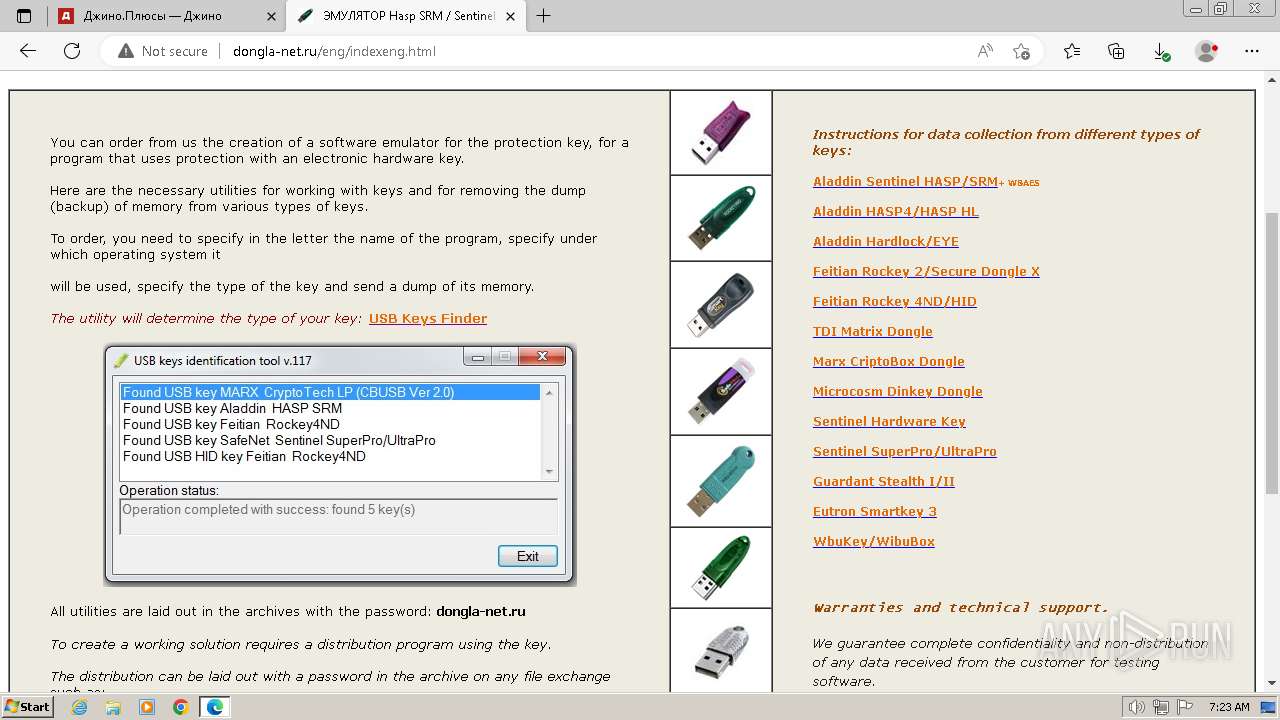The image size is (1280, 720).
Task: Open the Aladdin HASP4/HASP HL link
Action: [896, 211]
